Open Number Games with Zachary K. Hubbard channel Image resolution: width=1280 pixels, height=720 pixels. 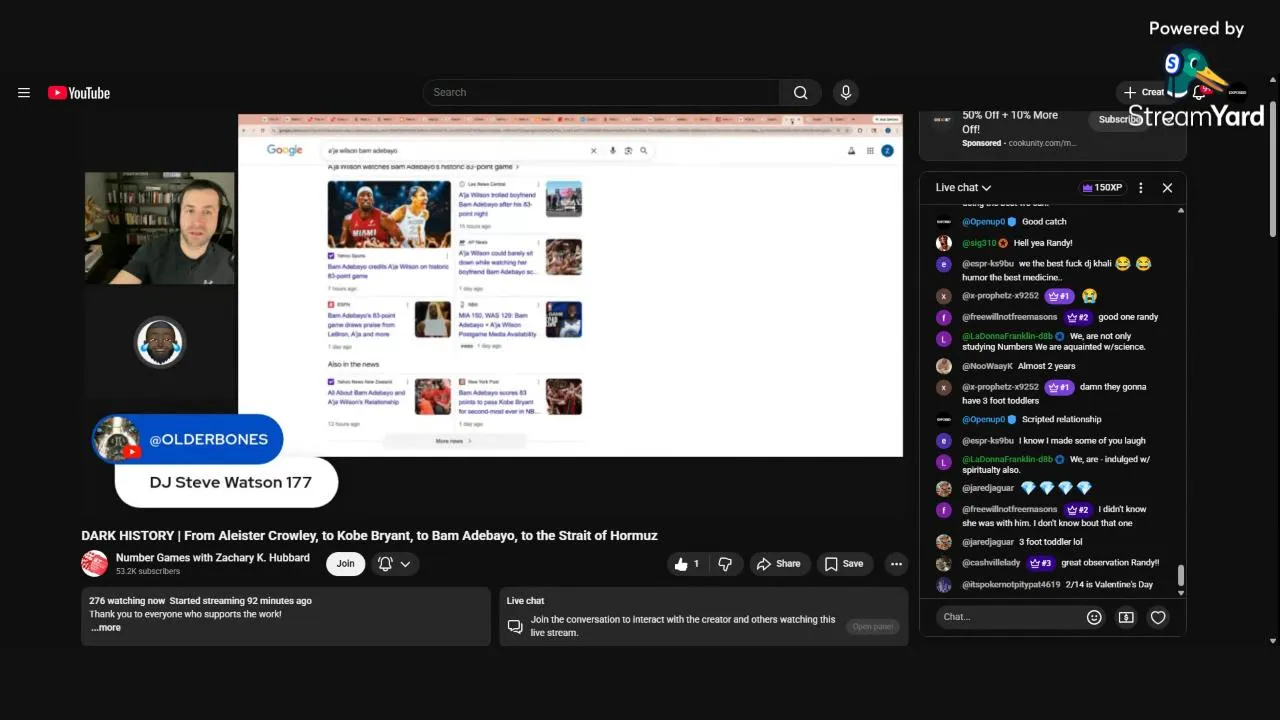point(213,558)
